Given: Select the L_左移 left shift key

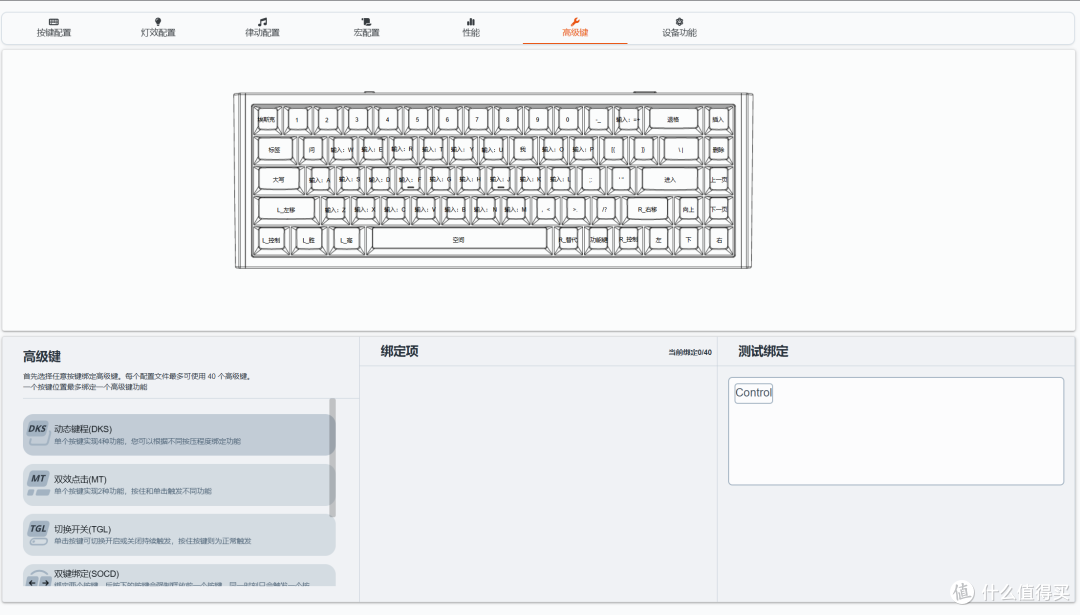Looking at the screenshot, I should [286, 209].
